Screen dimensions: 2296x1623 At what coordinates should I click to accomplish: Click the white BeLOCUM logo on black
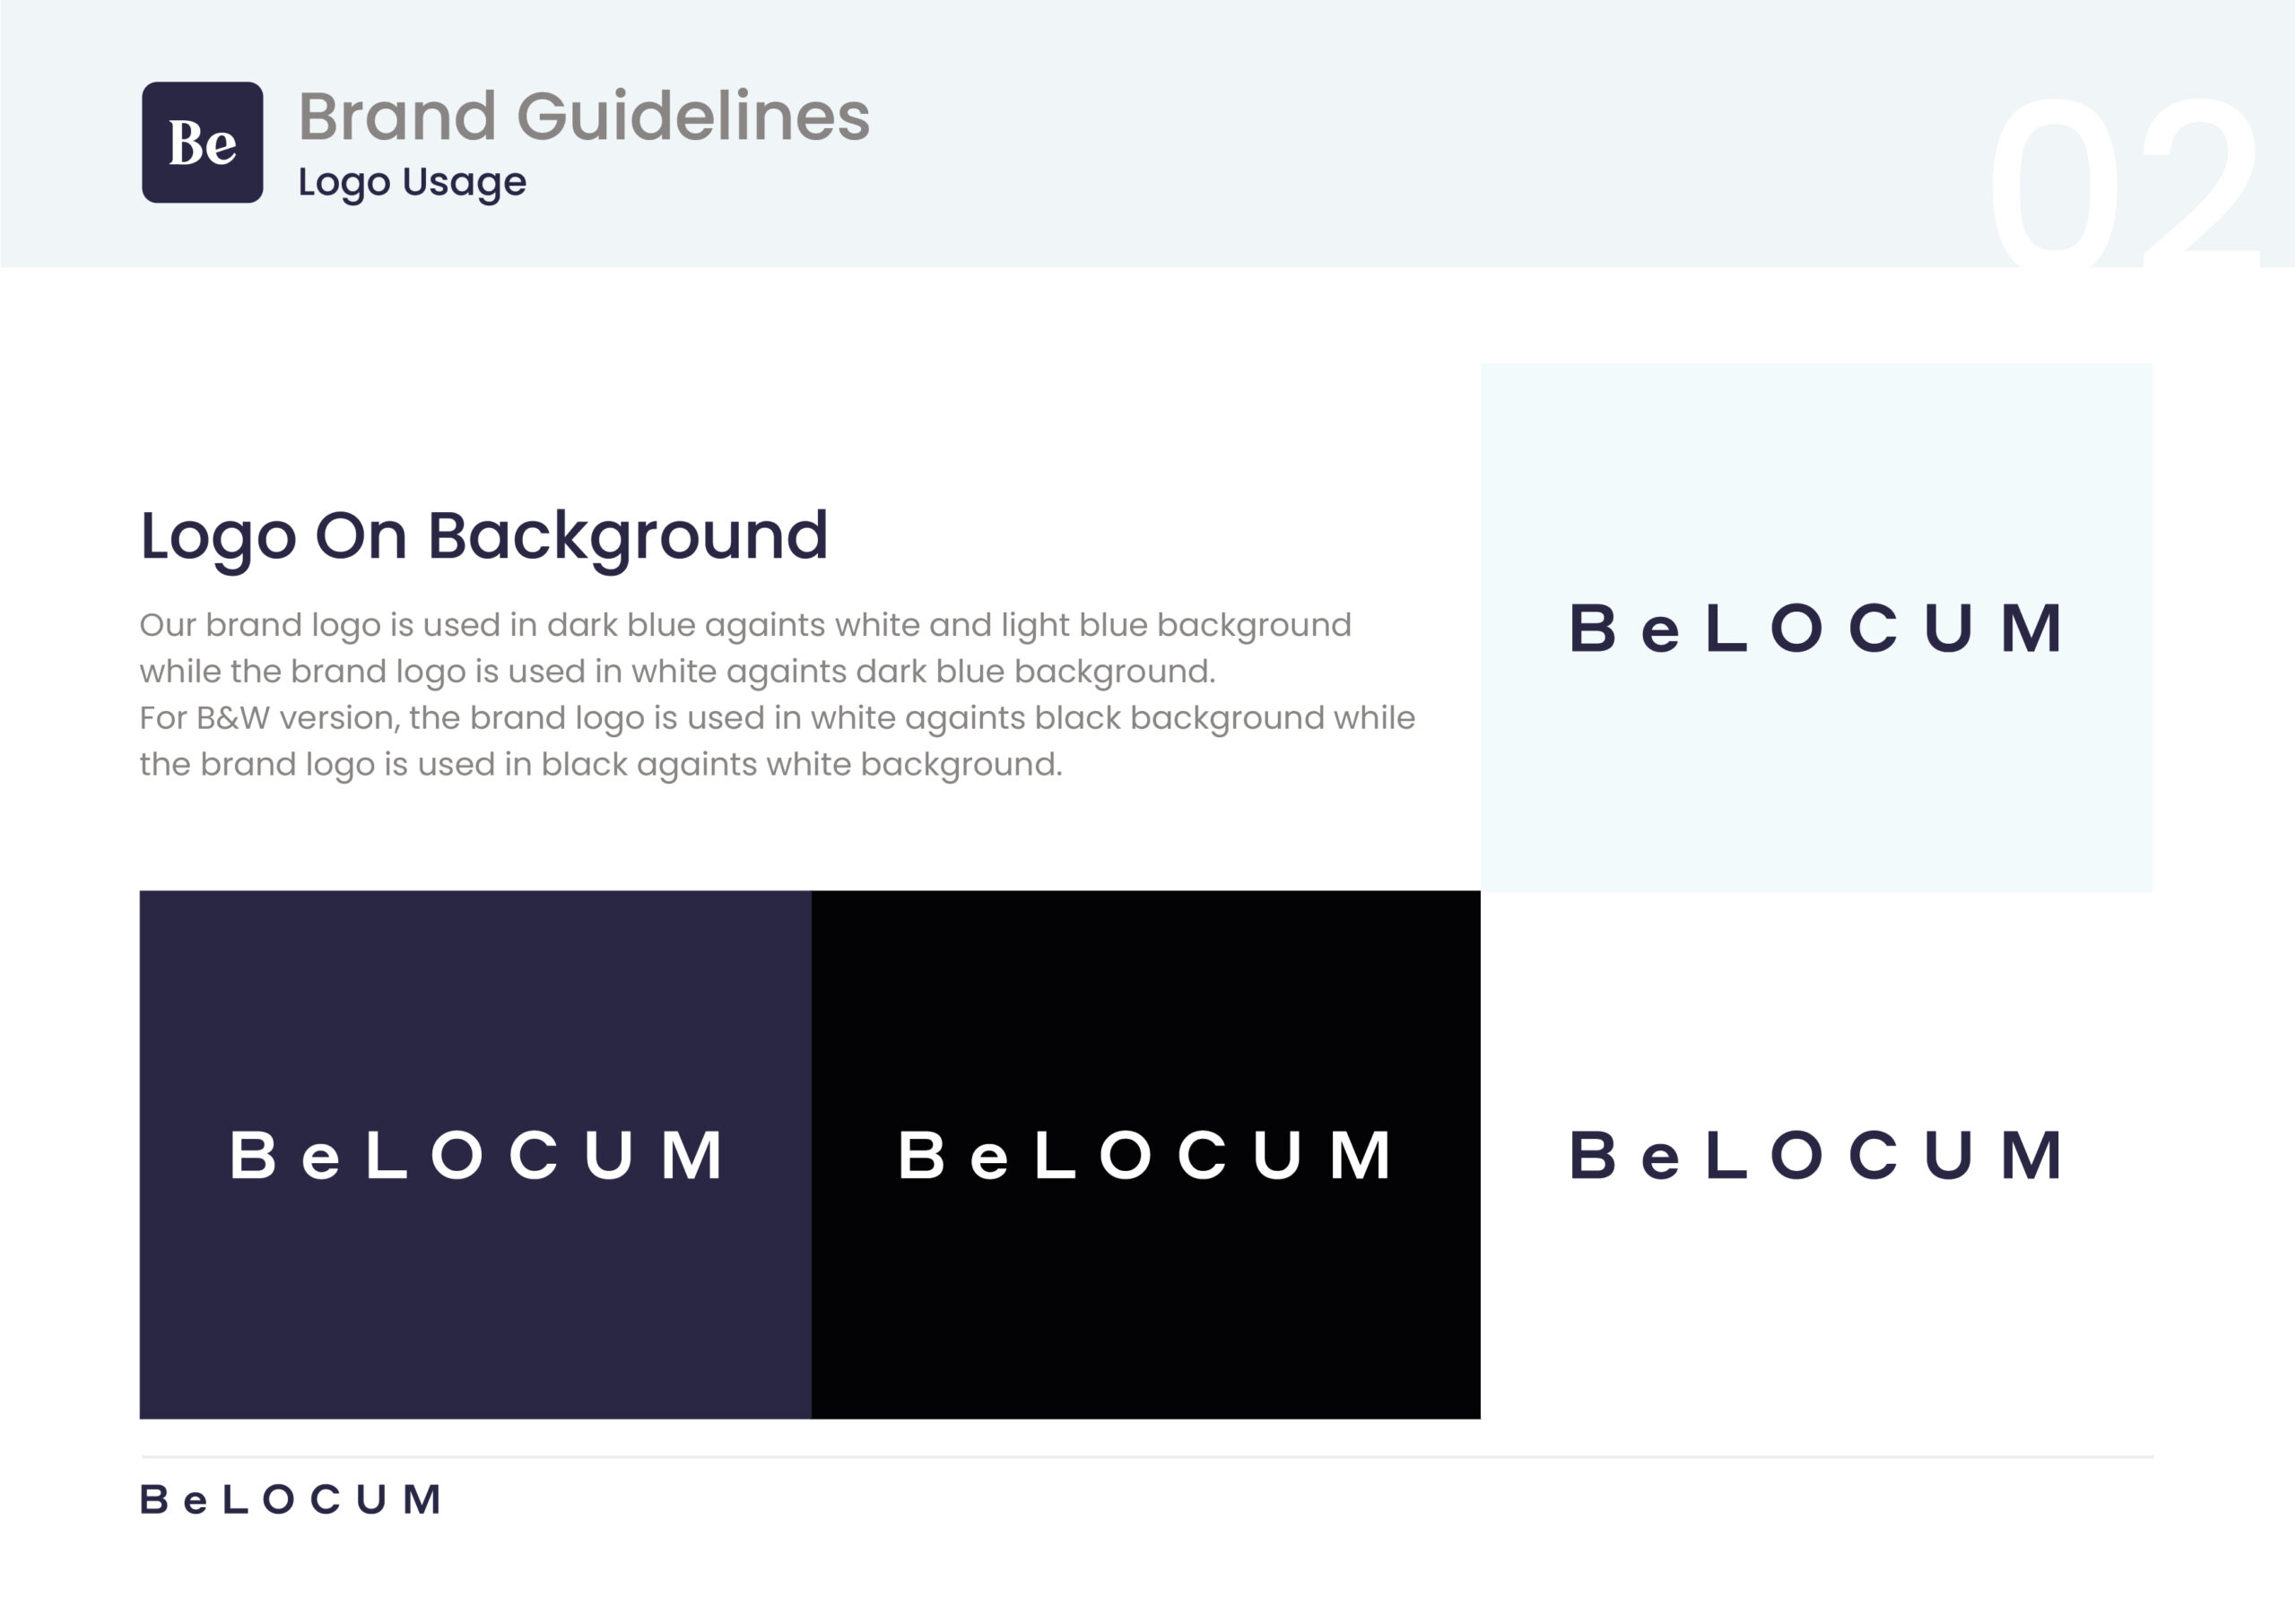pyautogui.click(x=1145, y=1155)
